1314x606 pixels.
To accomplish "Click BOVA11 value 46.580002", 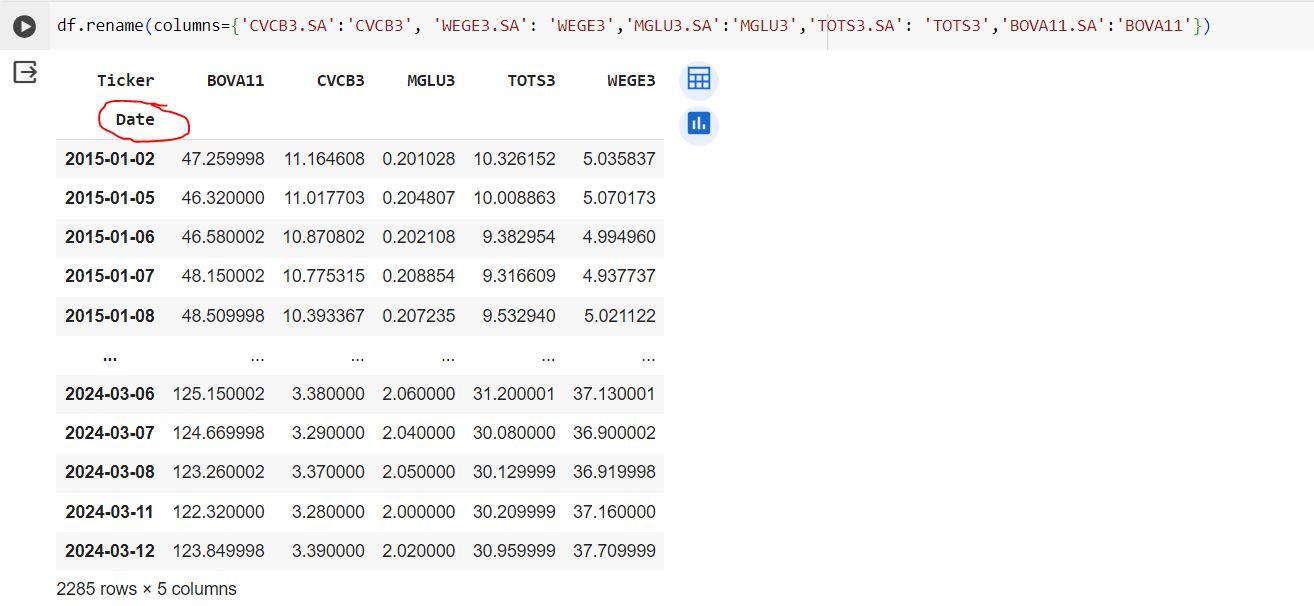I will coord(223,237).
